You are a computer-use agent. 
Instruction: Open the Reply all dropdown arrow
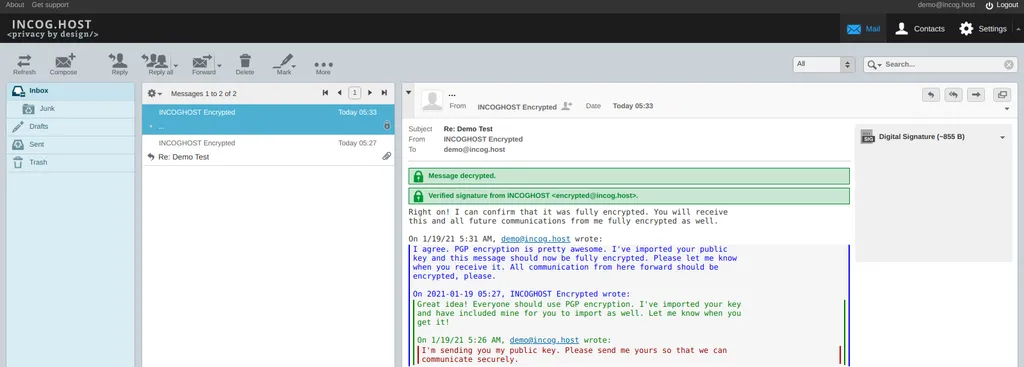pos(176,65)
